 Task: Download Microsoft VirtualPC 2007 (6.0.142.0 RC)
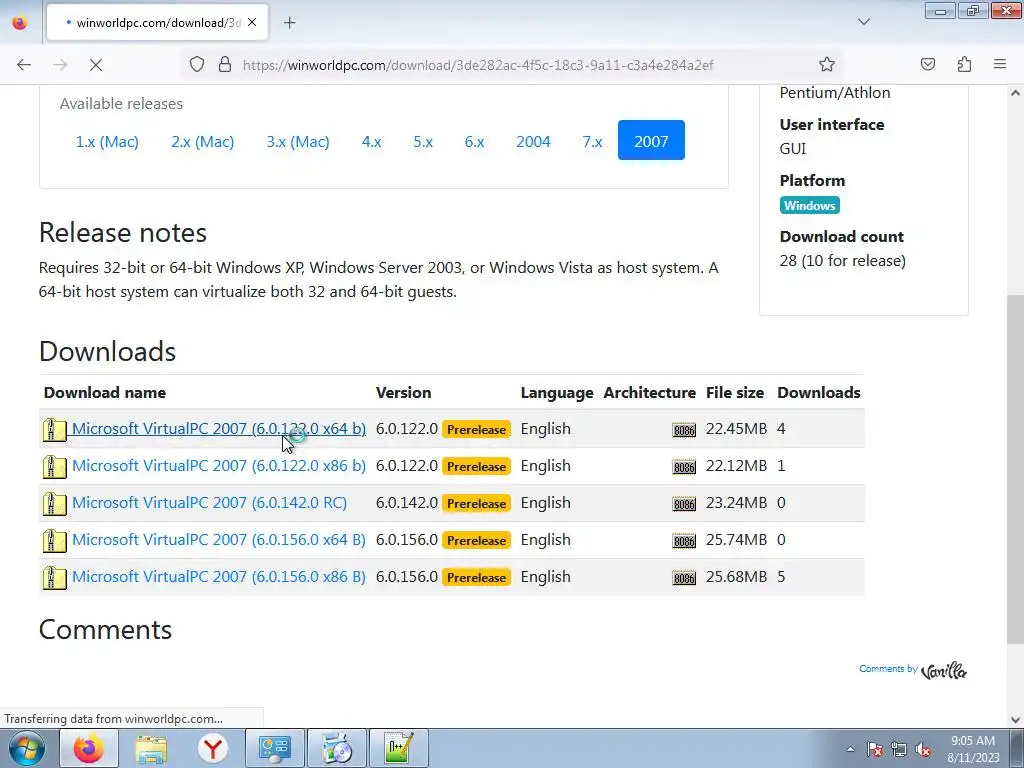click(x=209, y=503)
